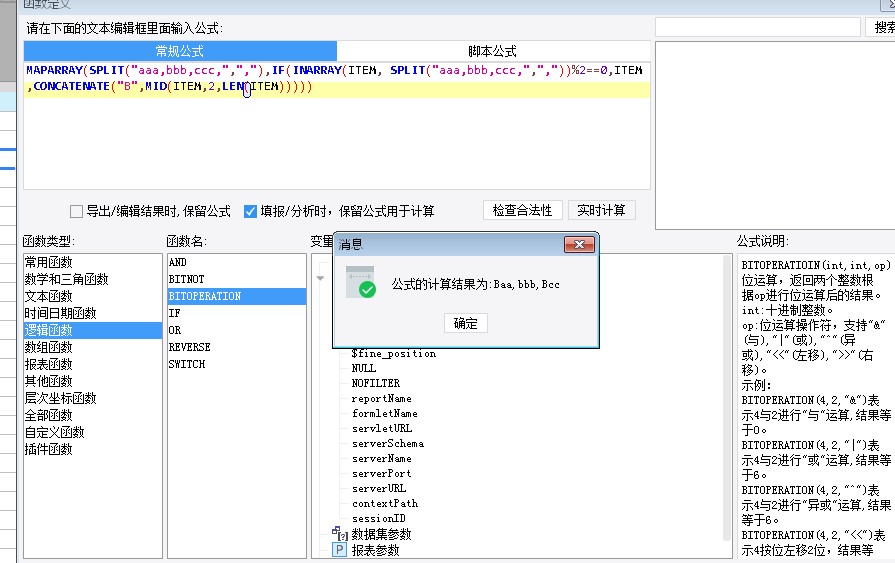Switch to 常规公式 tab

click(180, 51)
